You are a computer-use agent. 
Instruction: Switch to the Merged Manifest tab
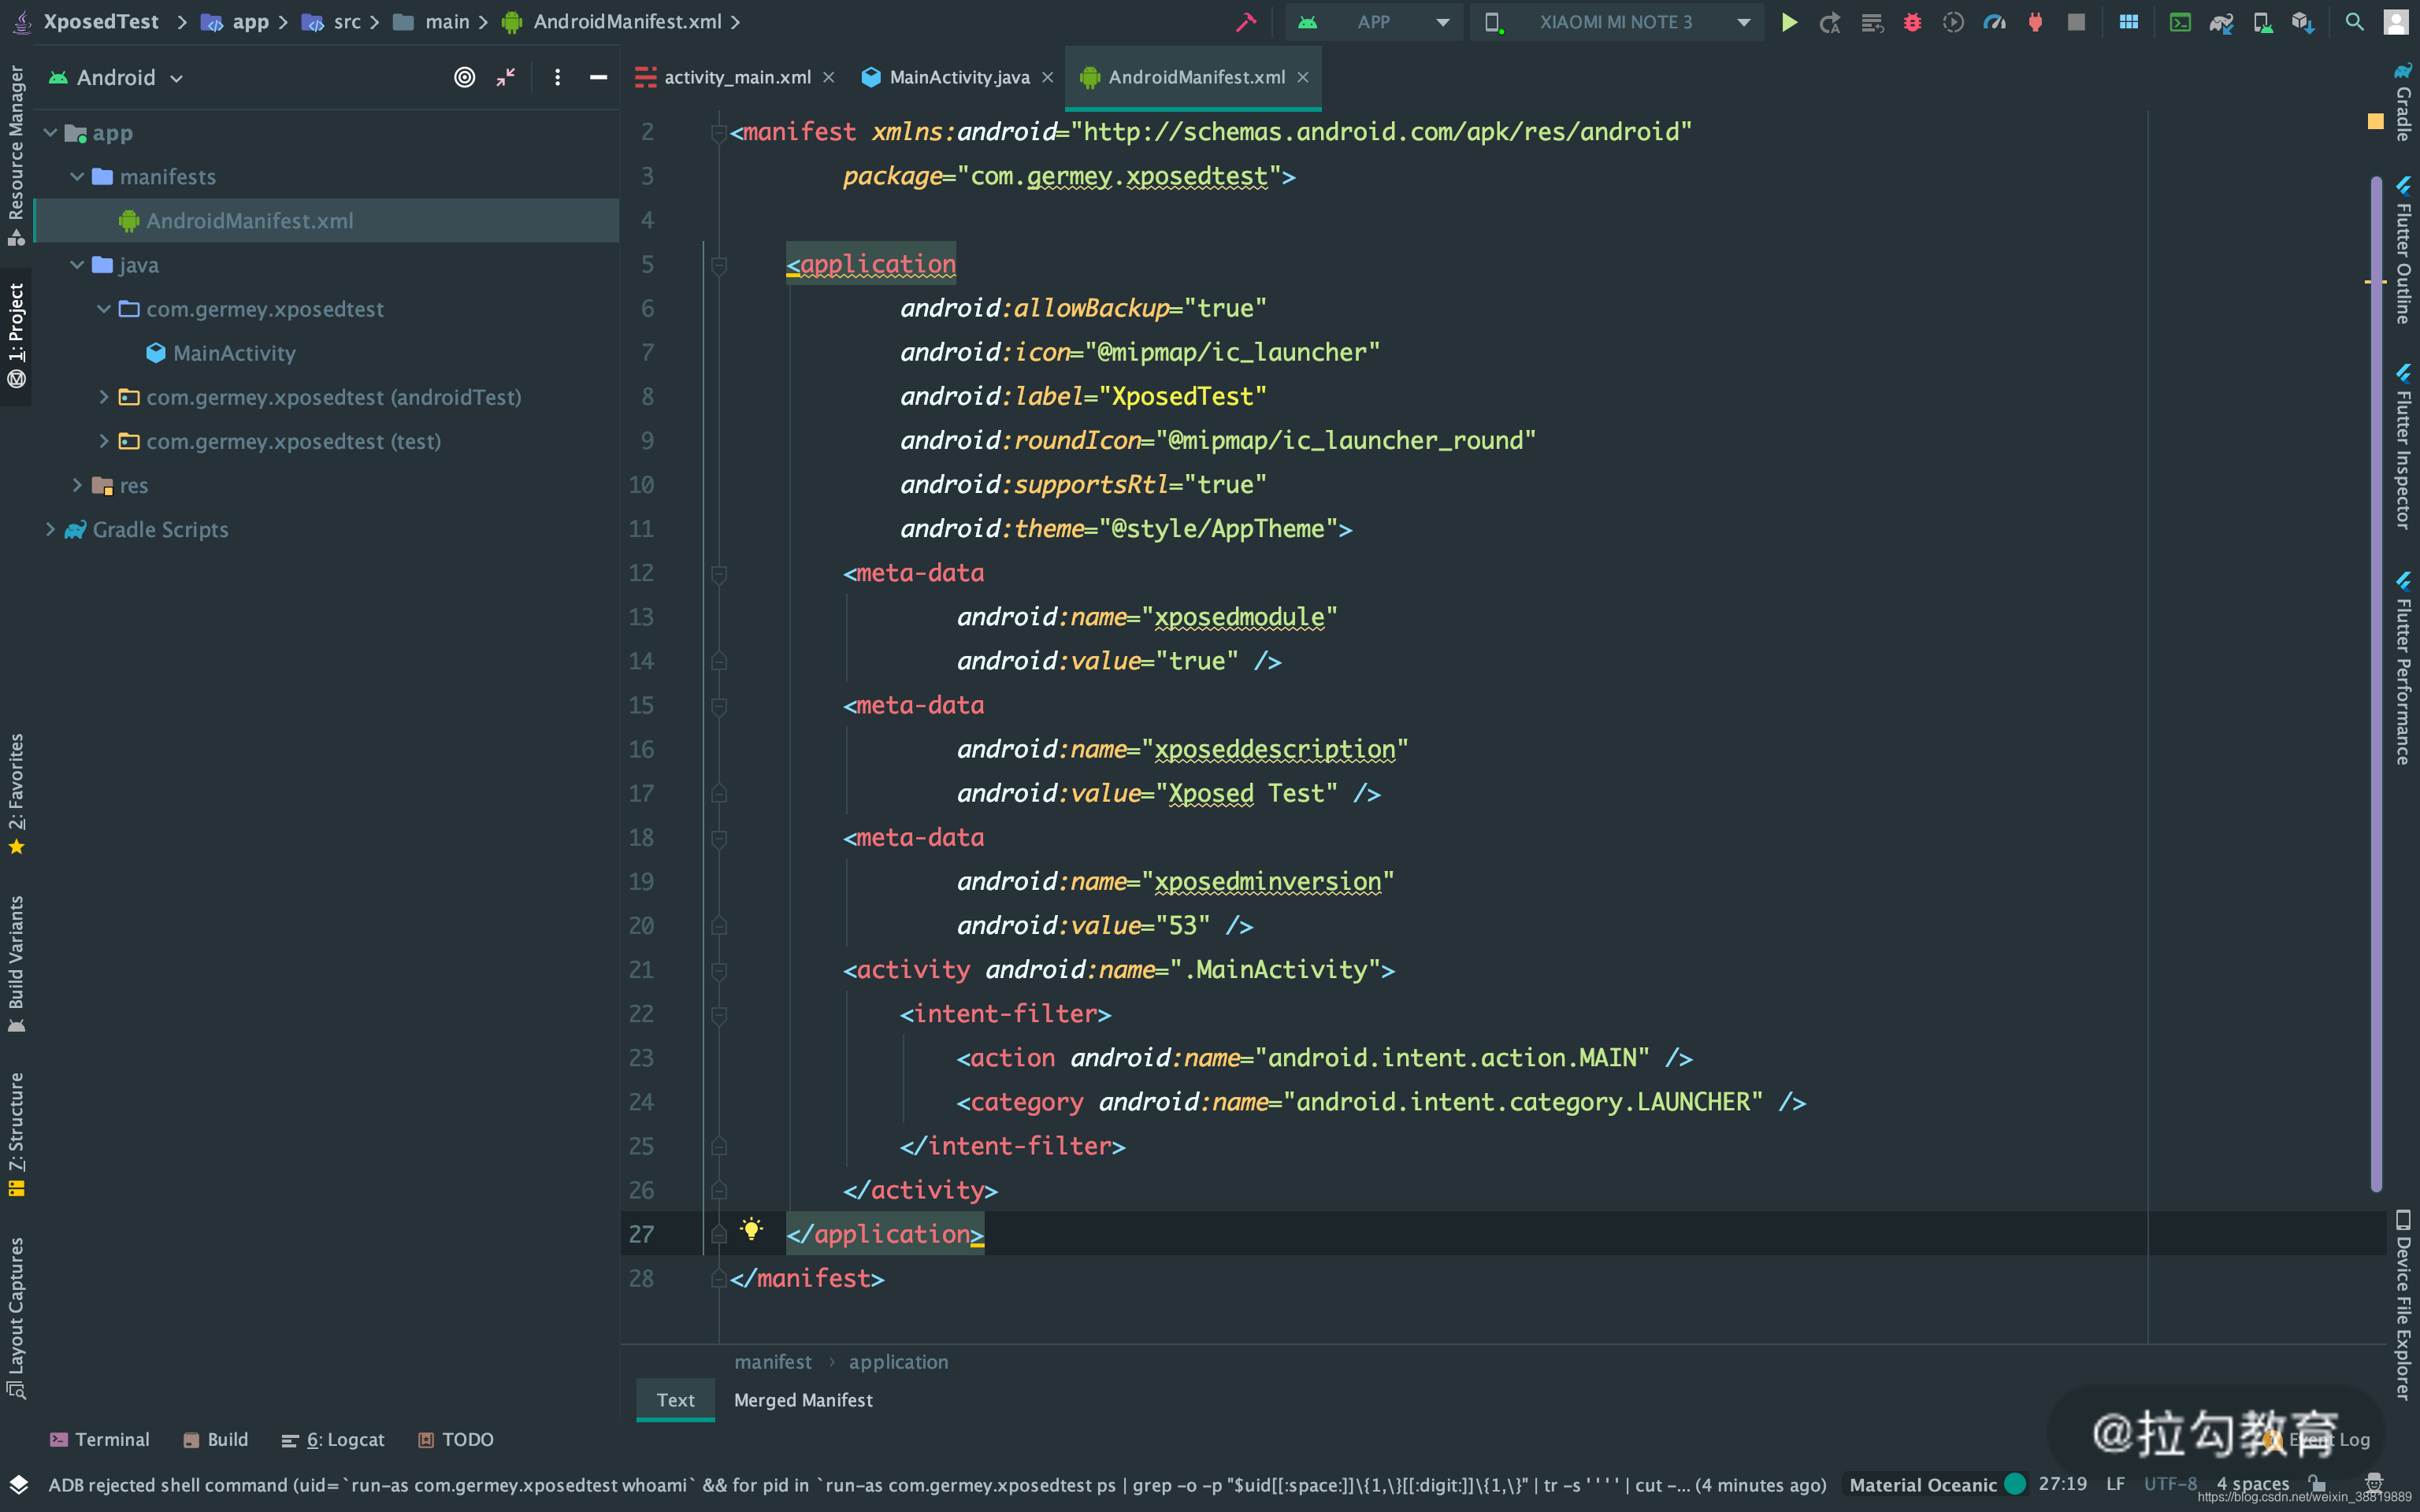point(803,1400)
